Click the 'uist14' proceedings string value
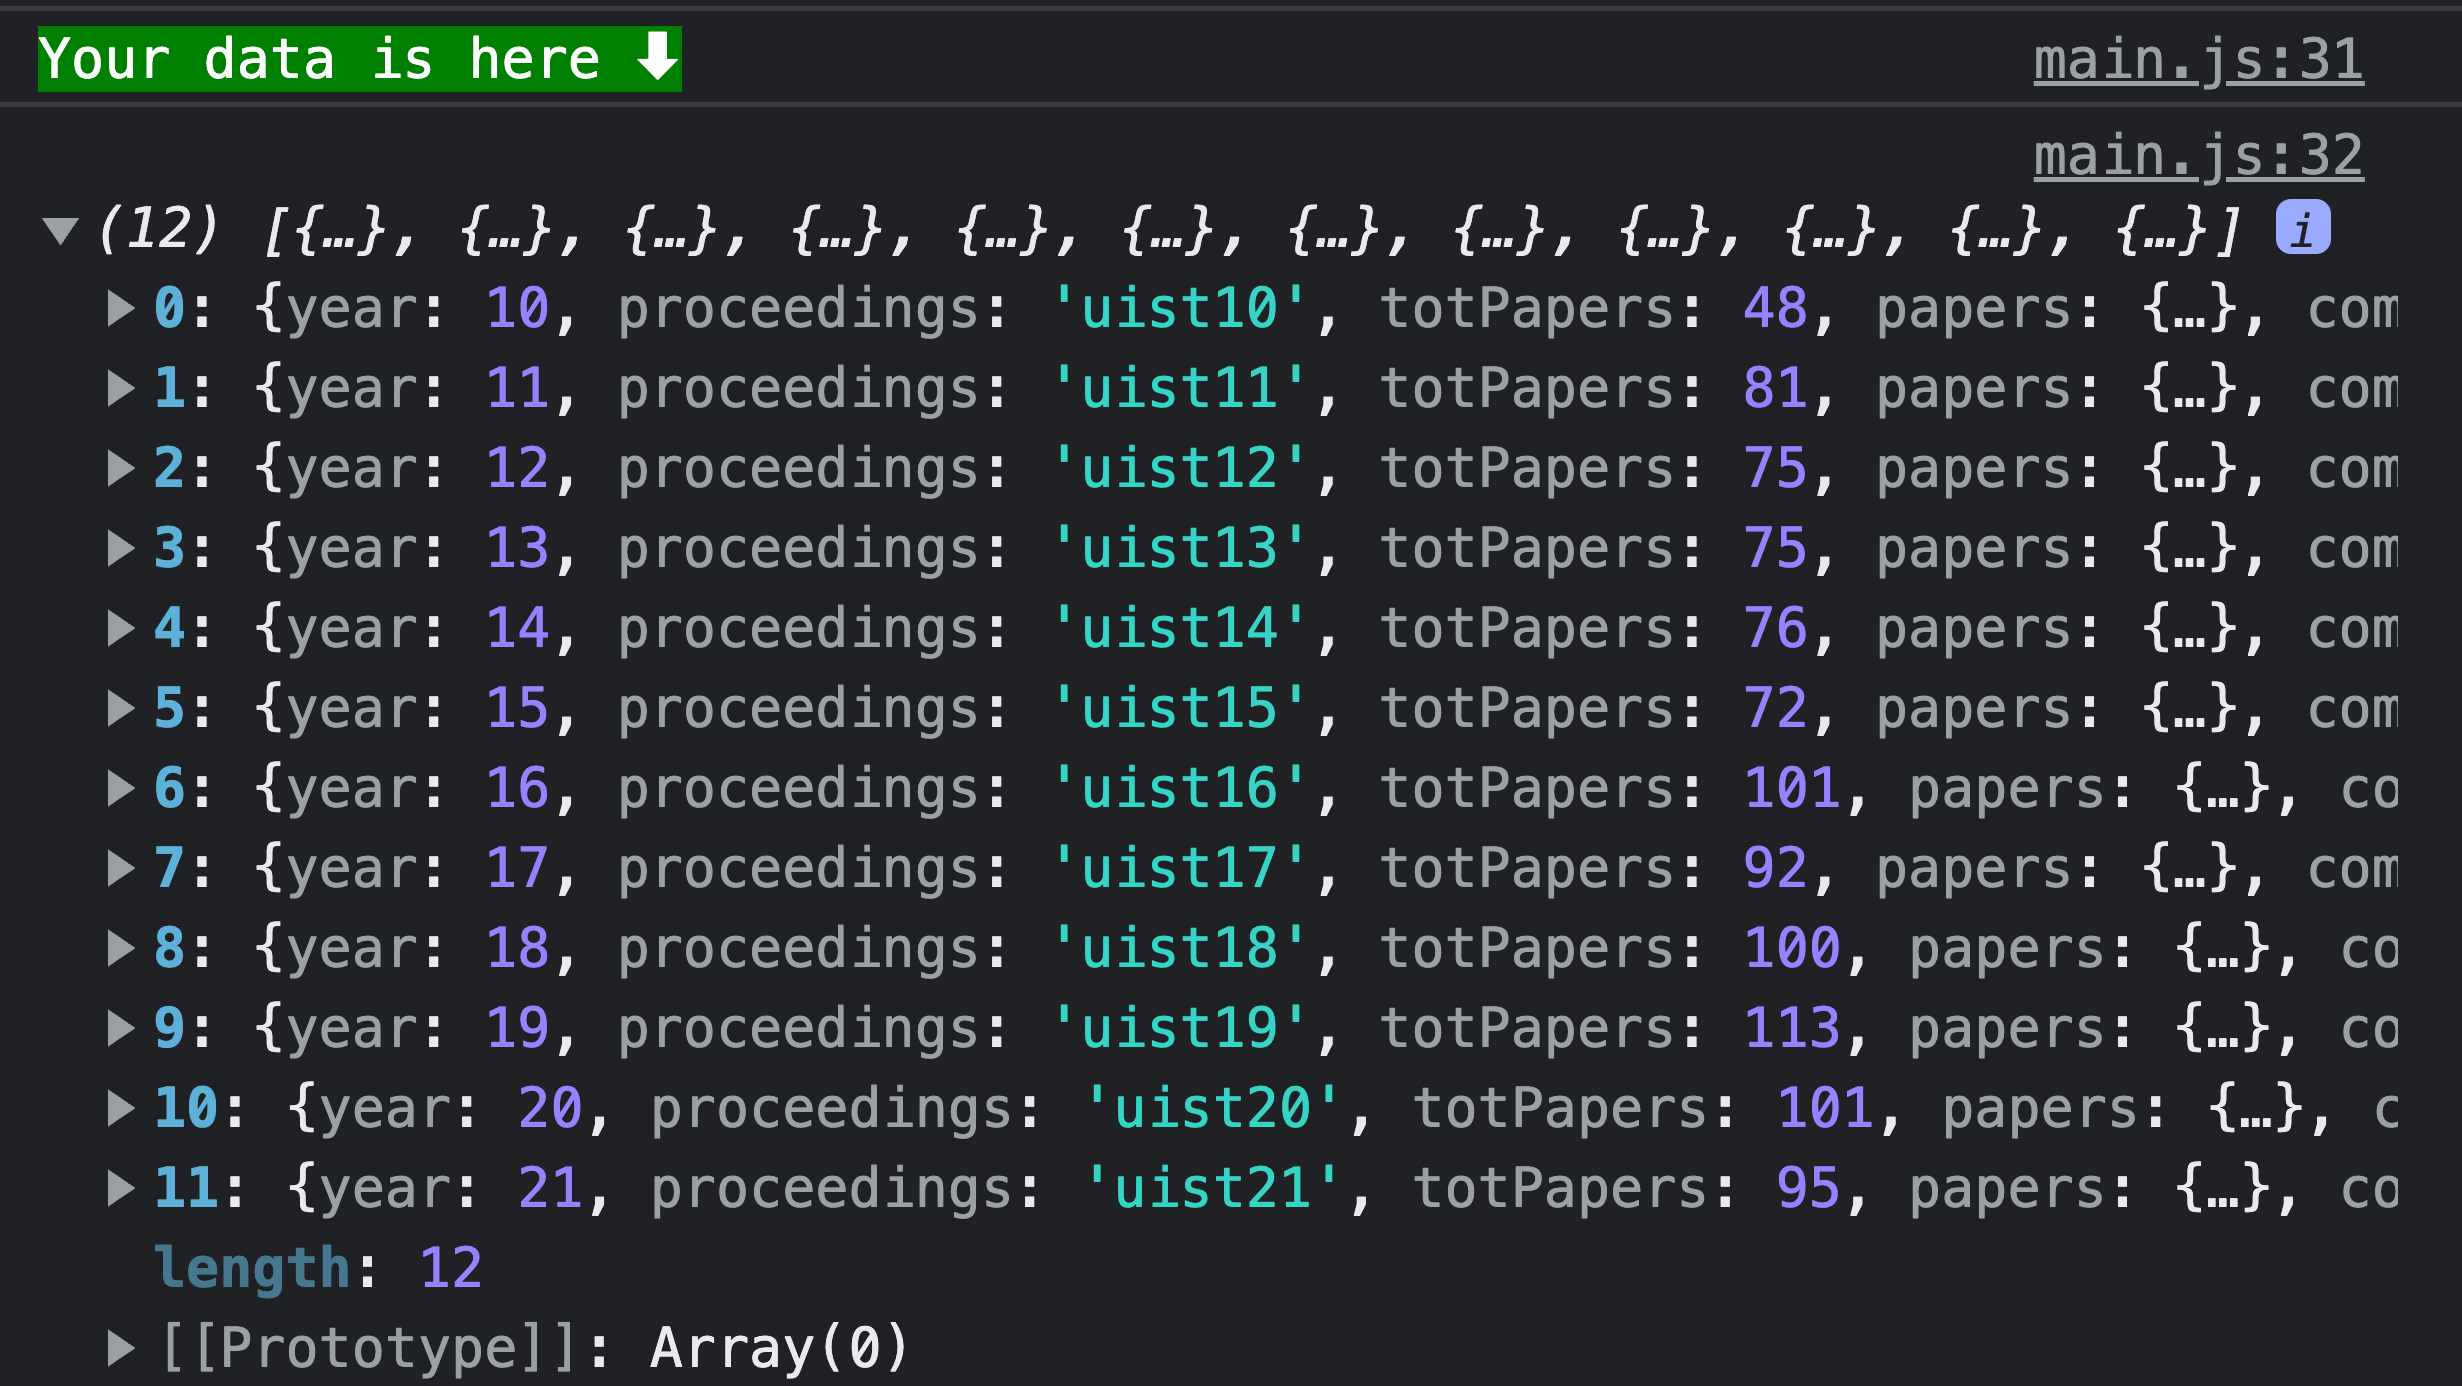 coord(1180,628)
